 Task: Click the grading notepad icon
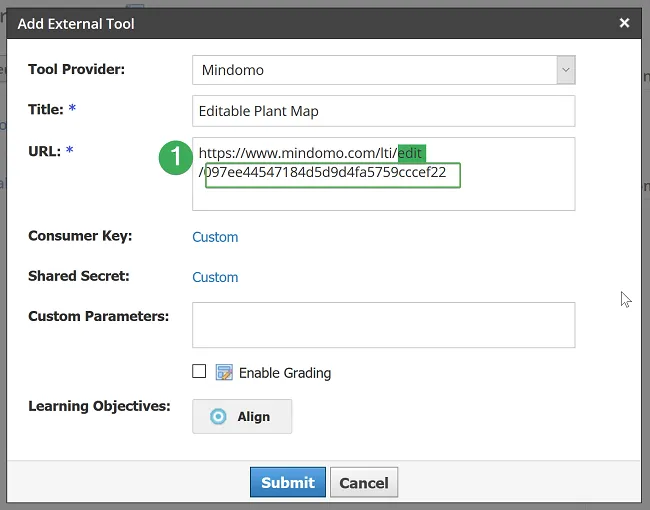pos(224,373)
